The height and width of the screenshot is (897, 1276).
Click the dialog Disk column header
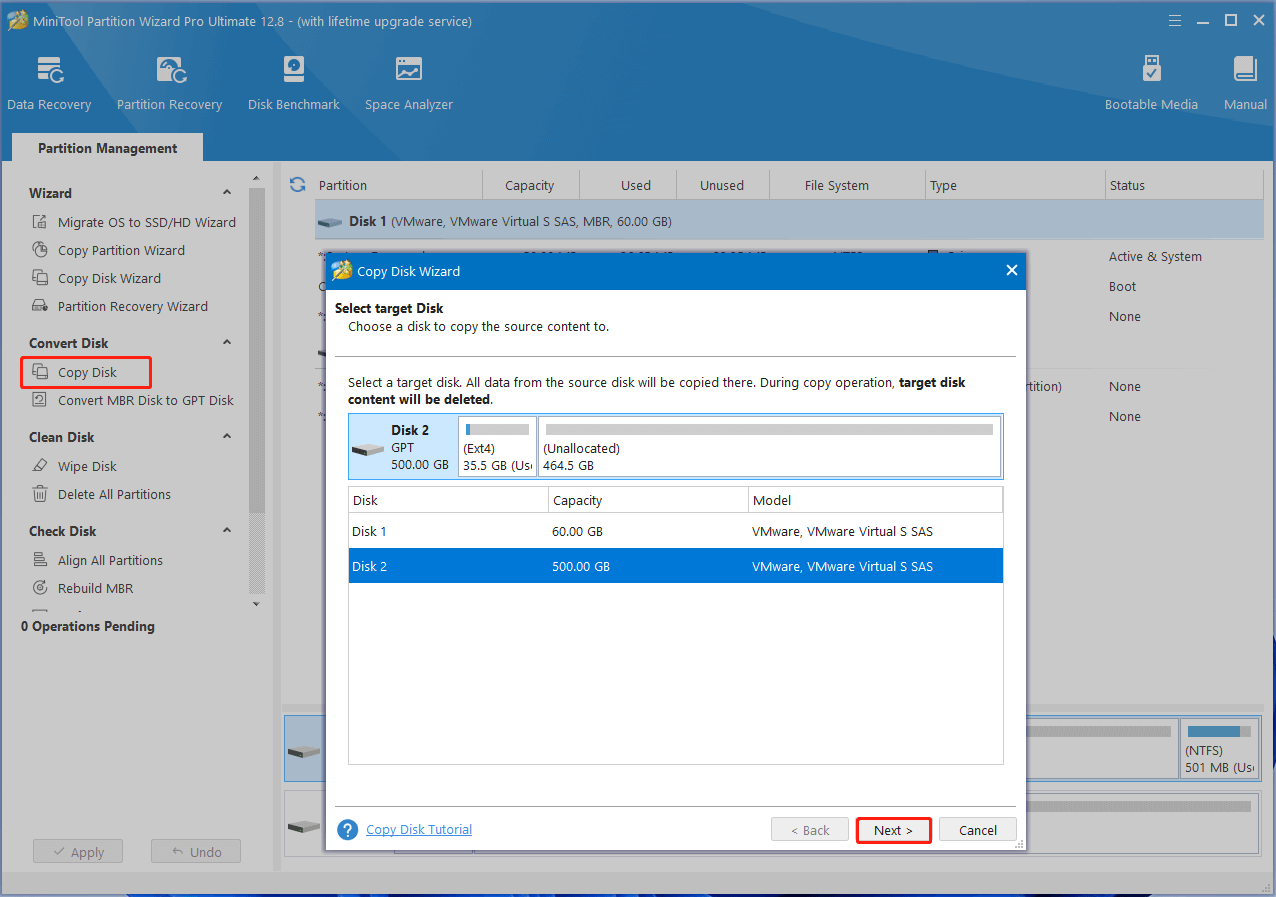(448, 500)
